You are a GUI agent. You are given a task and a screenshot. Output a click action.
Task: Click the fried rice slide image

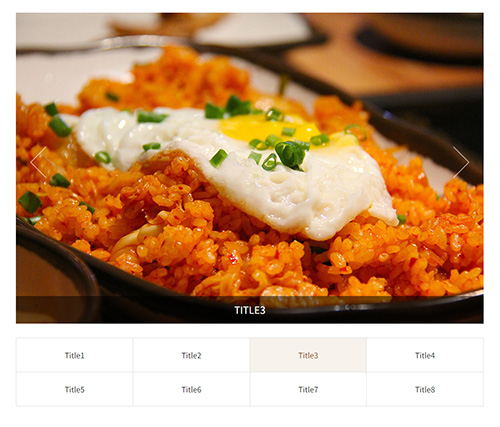click(250, 168)
